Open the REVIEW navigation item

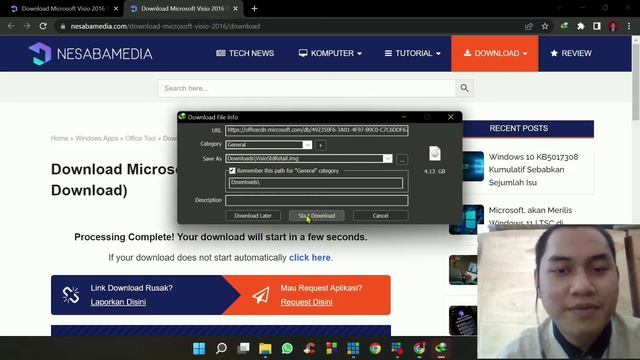tap(571, 53)
